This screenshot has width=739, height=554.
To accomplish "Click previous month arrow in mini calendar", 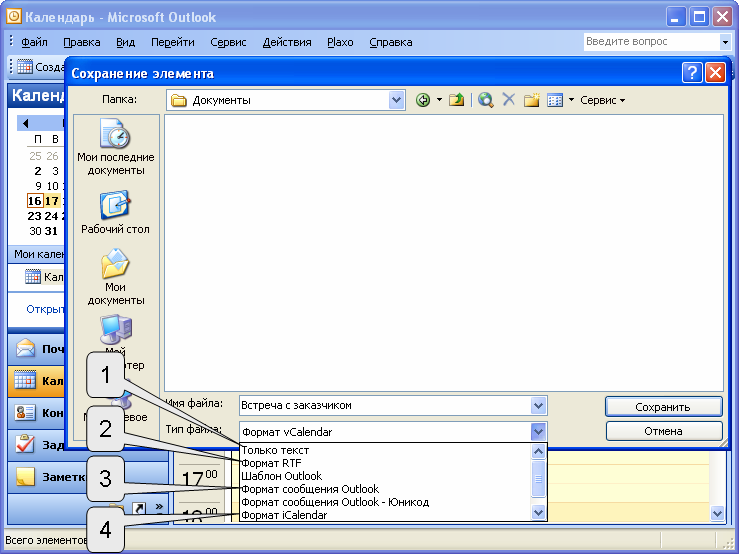I will (x=25, y=124).
